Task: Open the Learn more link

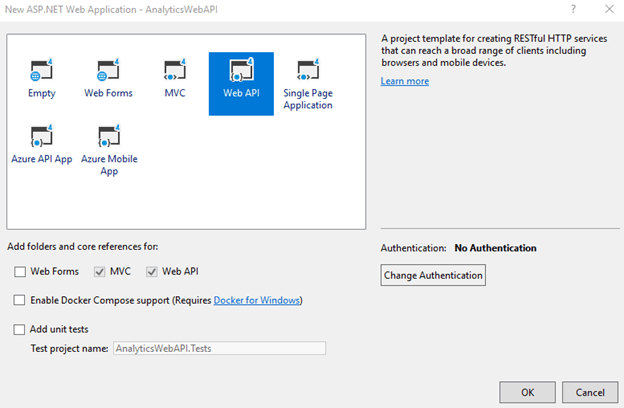Action: click(405, 81)
